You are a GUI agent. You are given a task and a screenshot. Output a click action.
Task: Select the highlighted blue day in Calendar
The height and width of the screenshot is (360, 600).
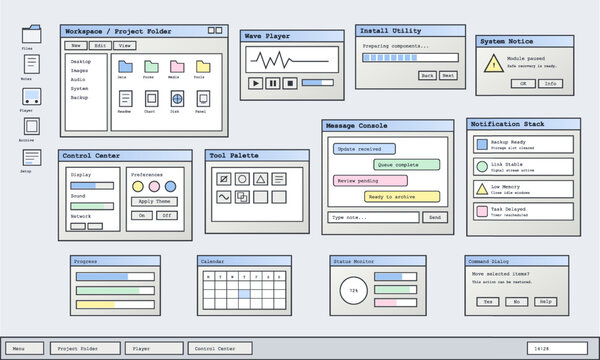coord(244,294)
